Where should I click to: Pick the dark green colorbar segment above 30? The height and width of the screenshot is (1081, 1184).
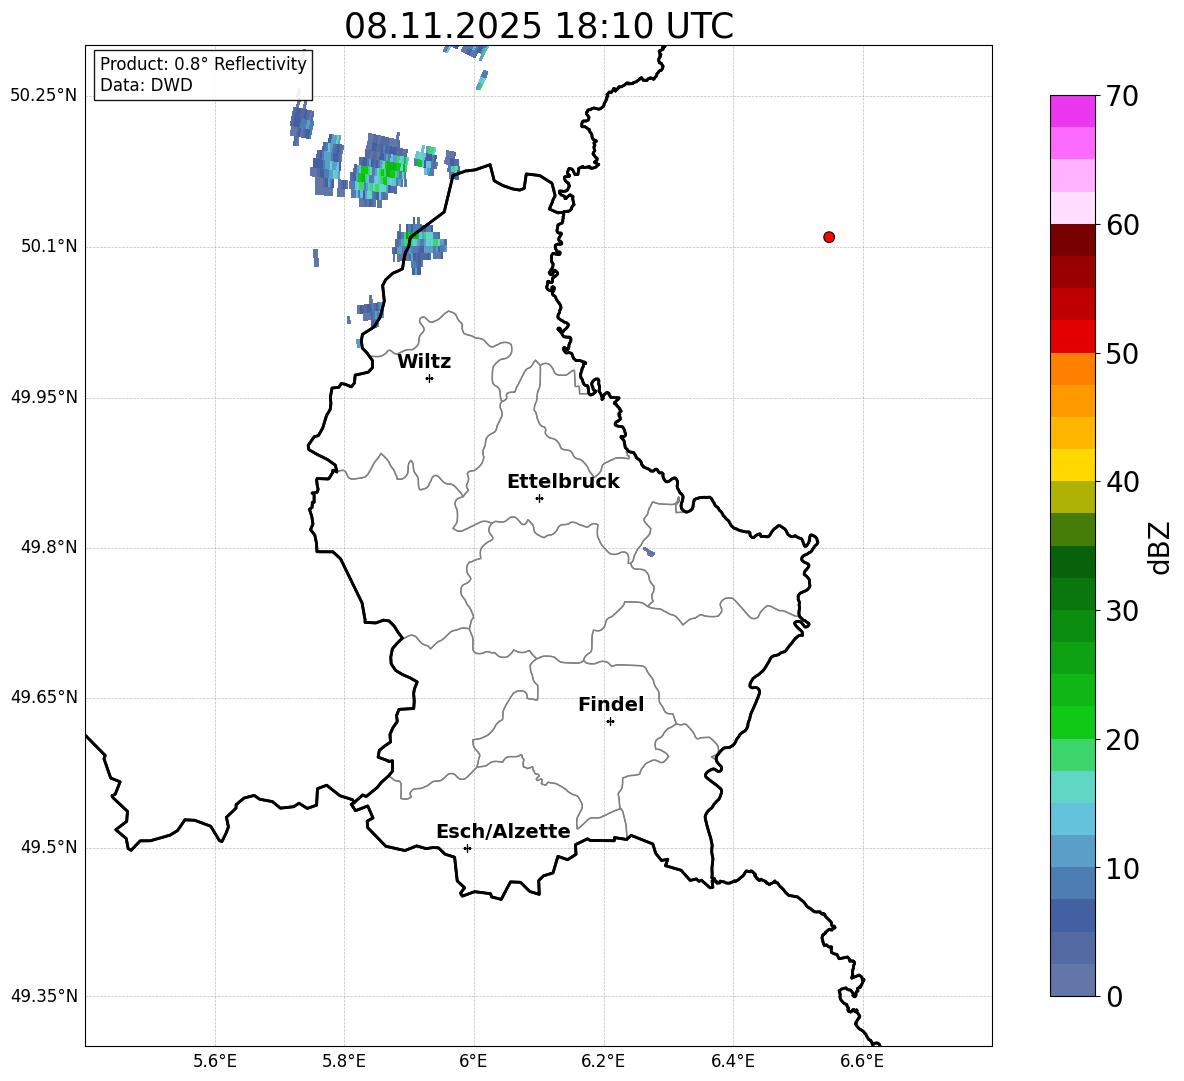(1072, 594)
